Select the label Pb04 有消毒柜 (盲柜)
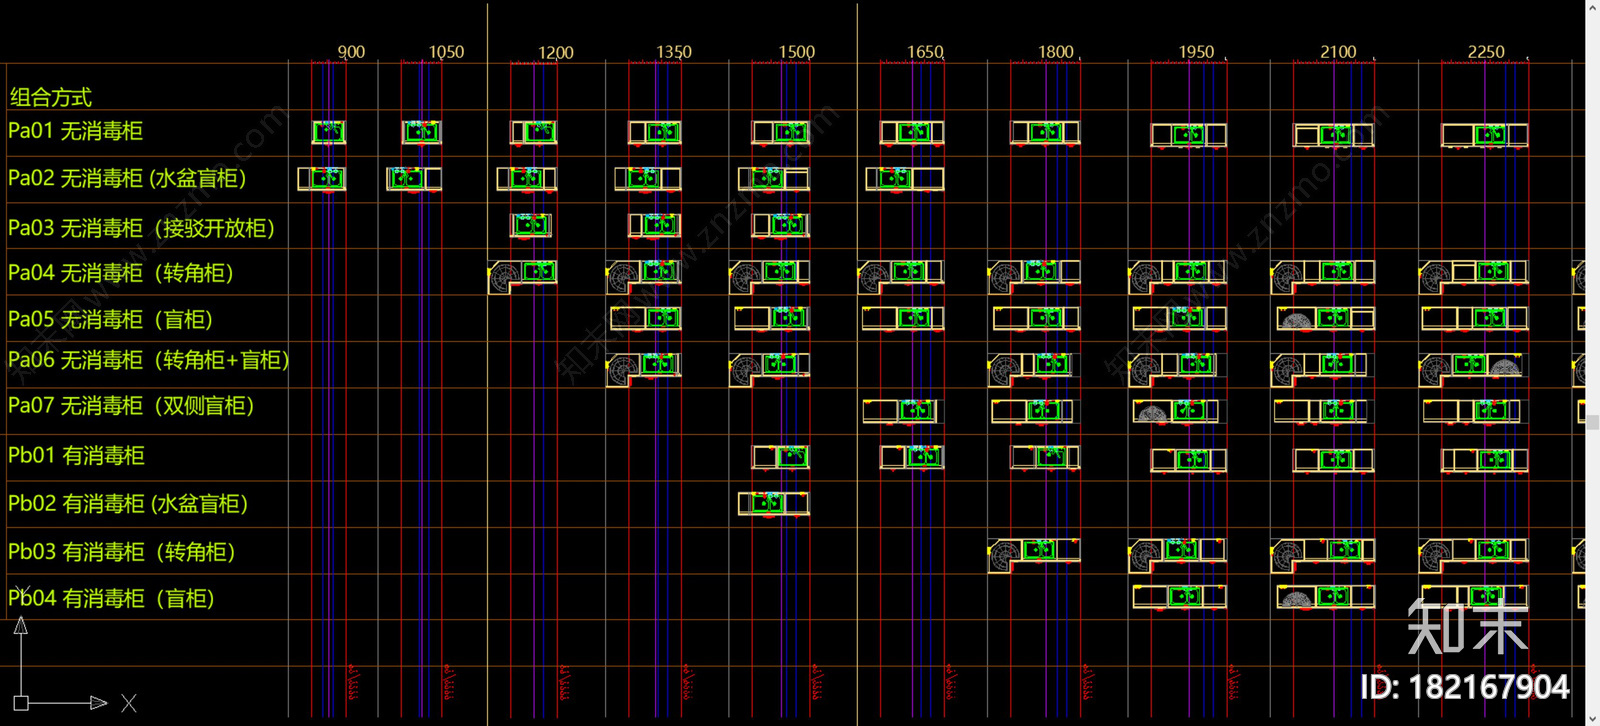The image size is (1600, 726). pyautogui.click(x=111, y=598)
